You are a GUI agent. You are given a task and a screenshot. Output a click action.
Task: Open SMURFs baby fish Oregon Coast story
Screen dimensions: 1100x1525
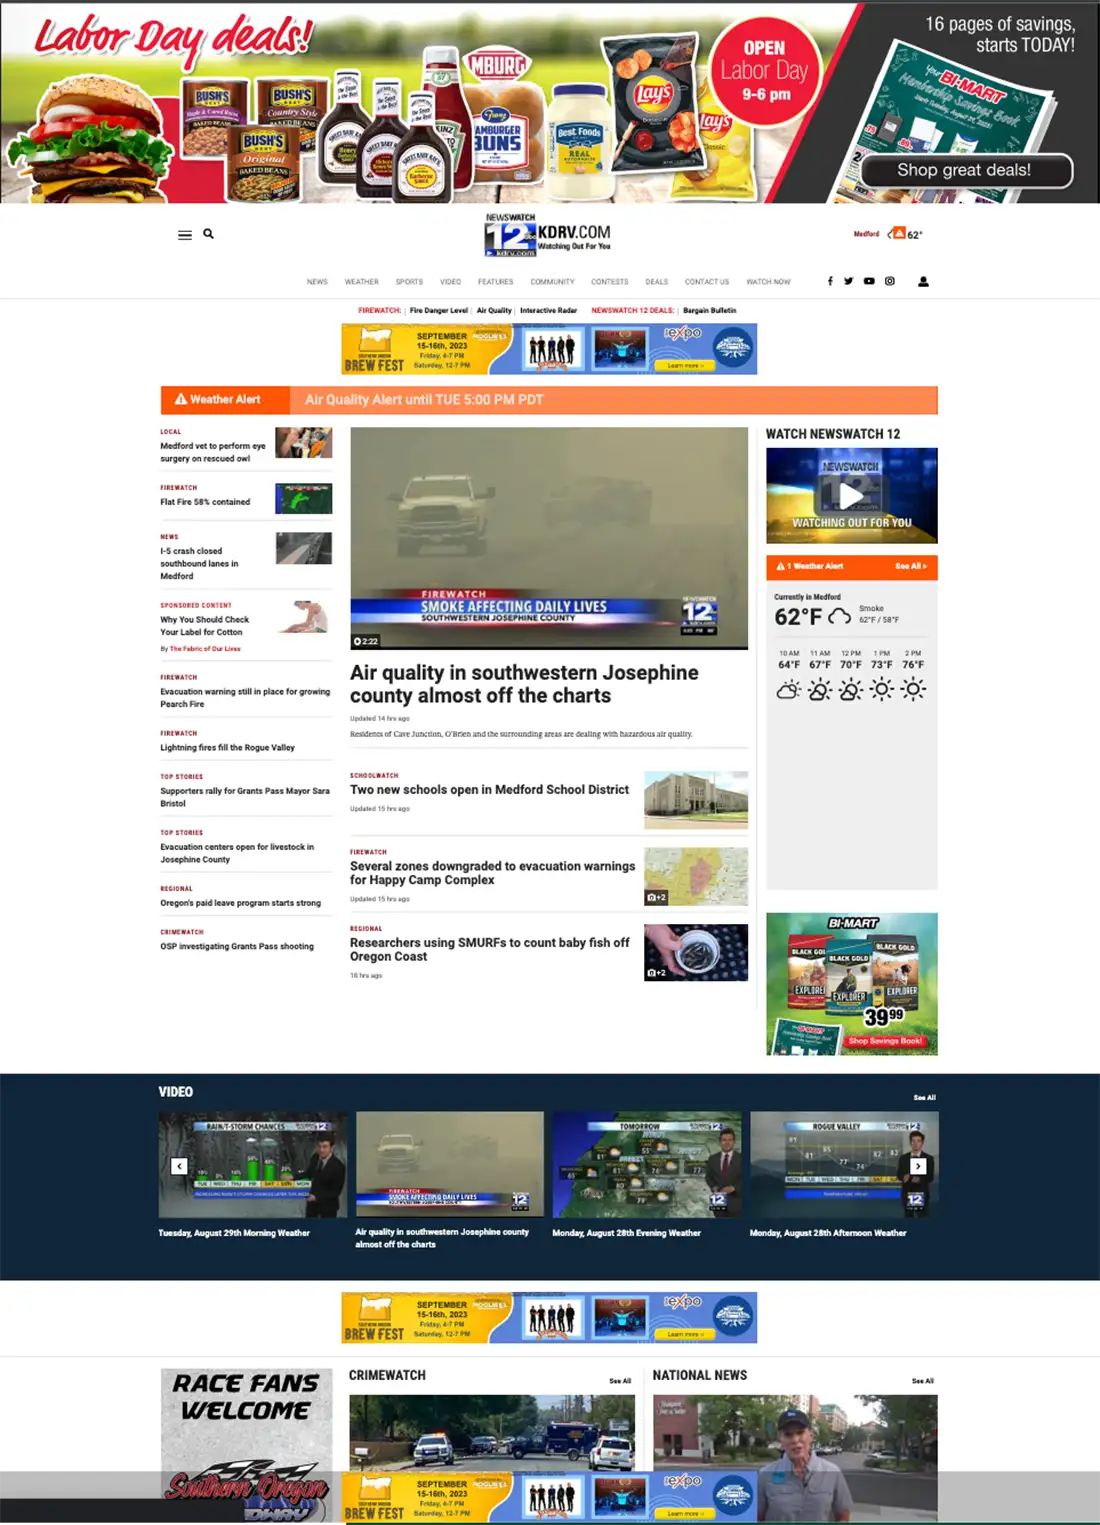pyautogui.click(x=489, y=949)
